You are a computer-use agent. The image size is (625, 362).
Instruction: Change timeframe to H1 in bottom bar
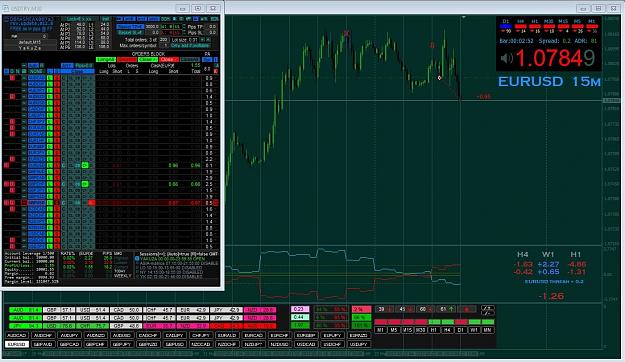click(434, 330)
